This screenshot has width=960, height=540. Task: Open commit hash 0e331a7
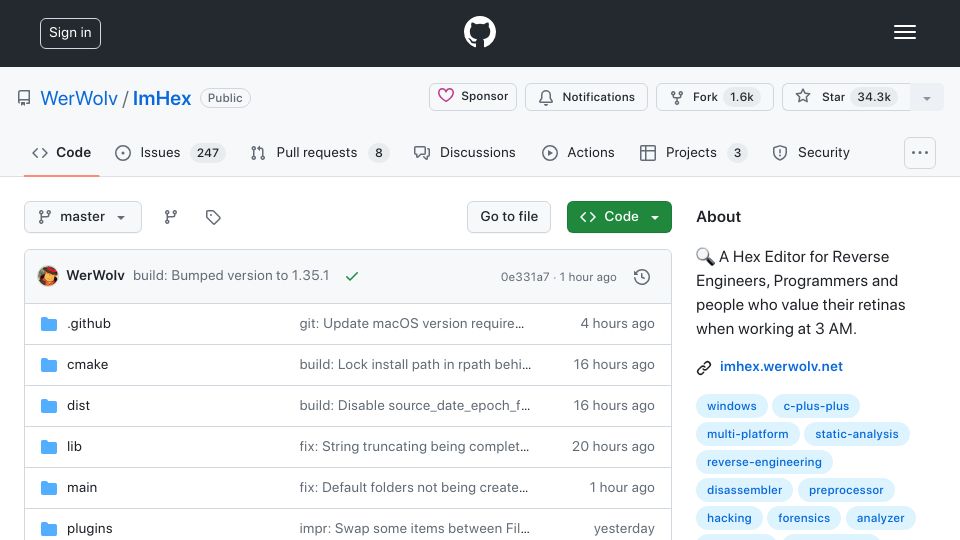tap(525, 277)
